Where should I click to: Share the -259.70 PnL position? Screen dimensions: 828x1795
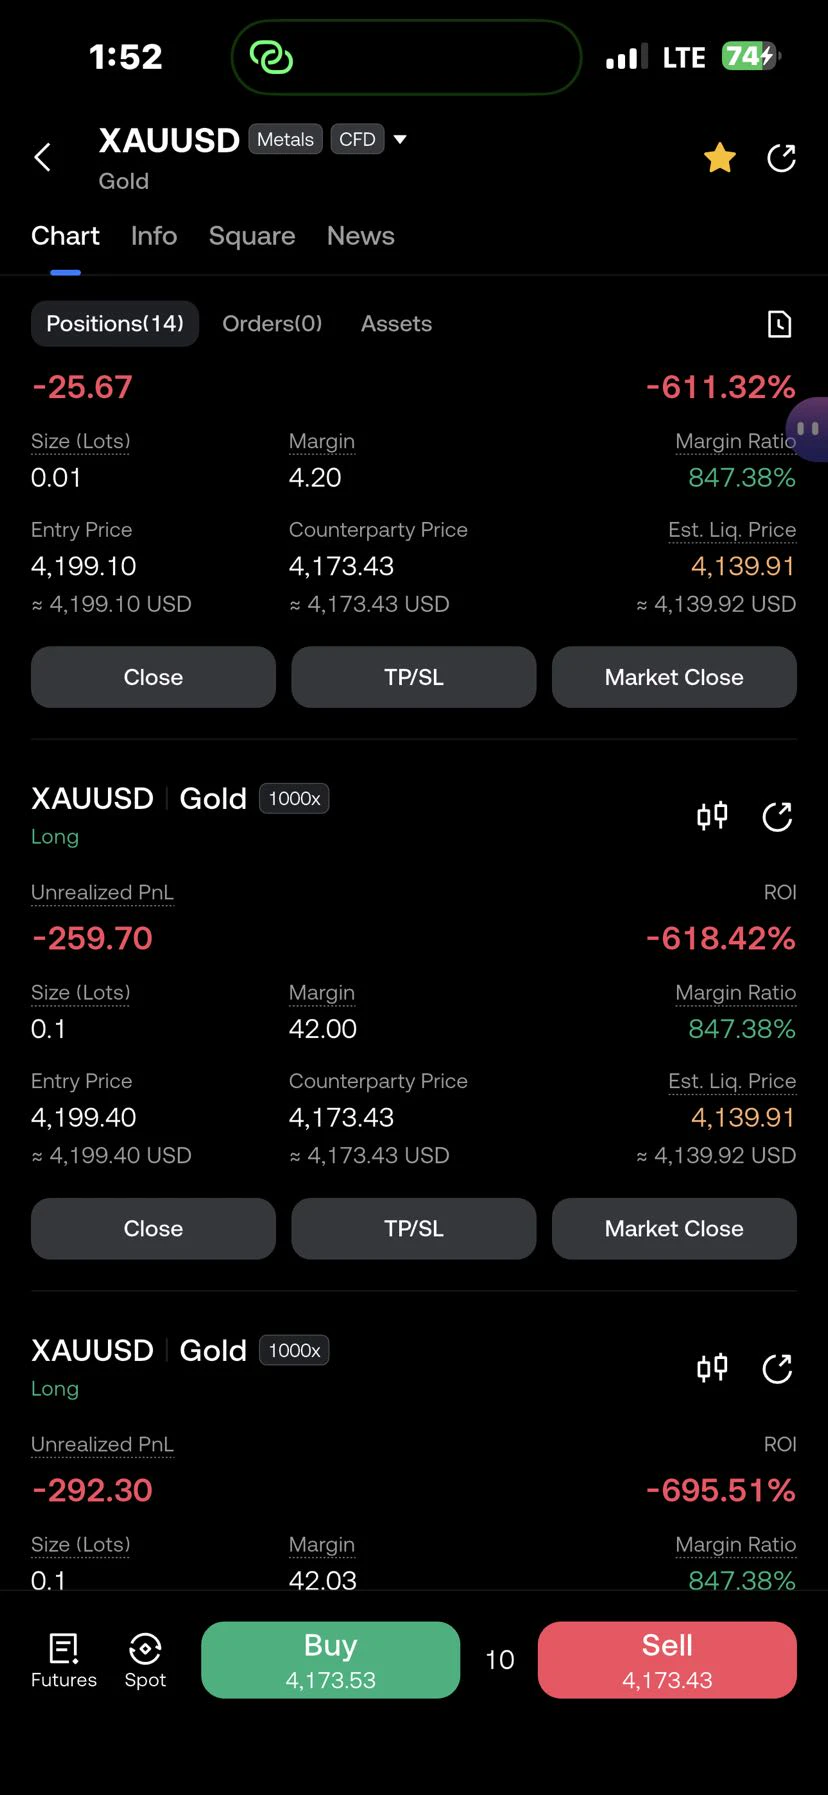[777, 816]
